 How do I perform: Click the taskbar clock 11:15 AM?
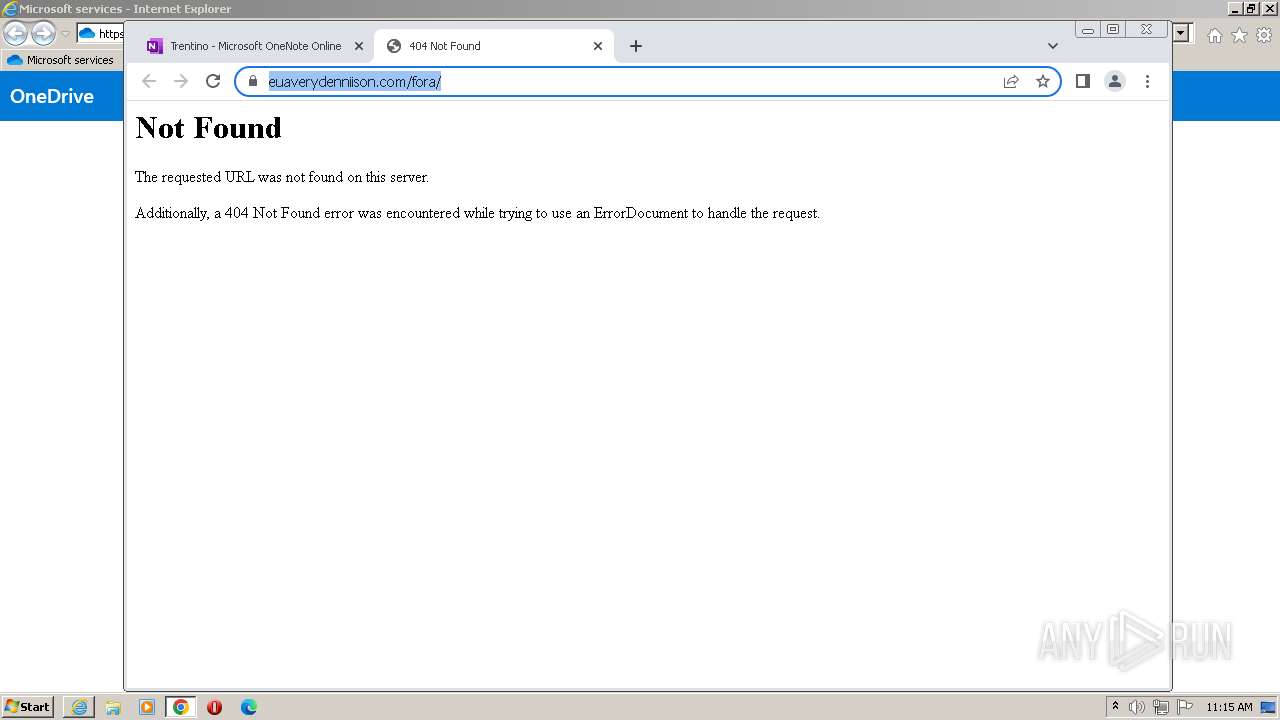[1229, 707]
